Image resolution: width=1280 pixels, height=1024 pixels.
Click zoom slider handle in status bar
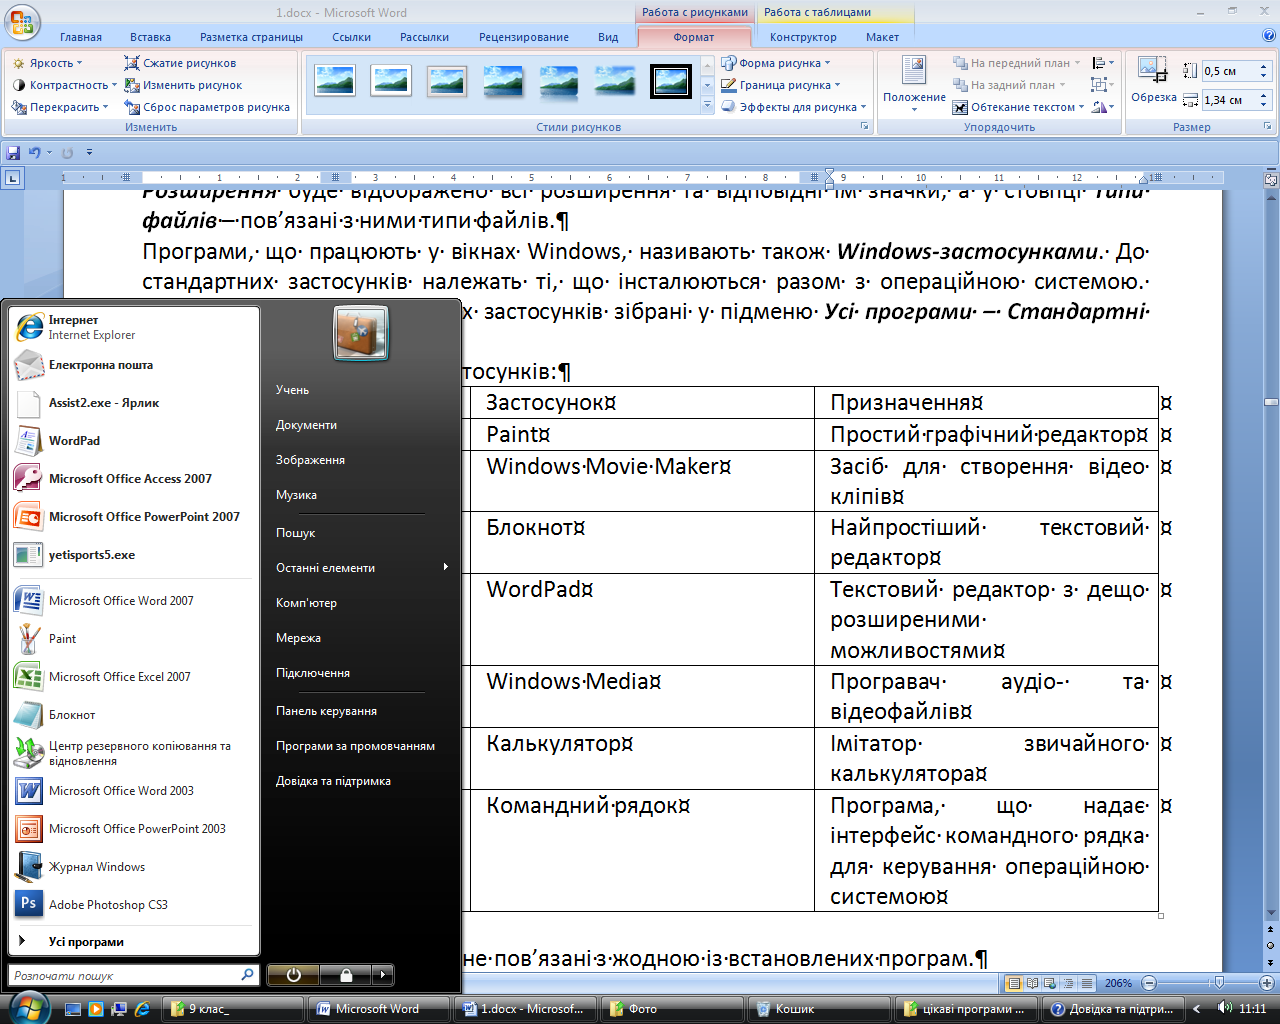[1218, 983]
